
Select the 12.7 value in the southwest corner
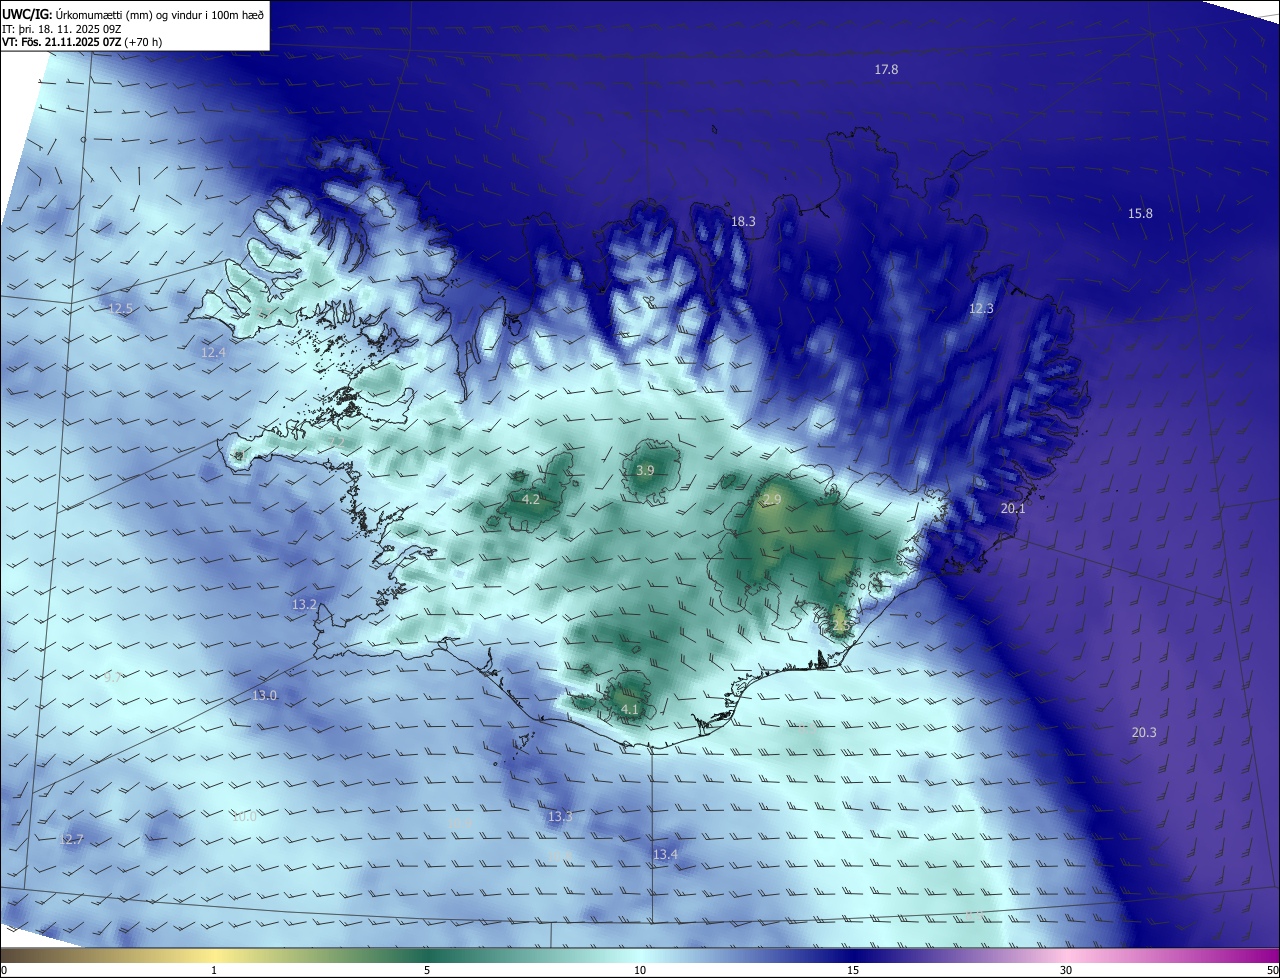pos(71,840)
